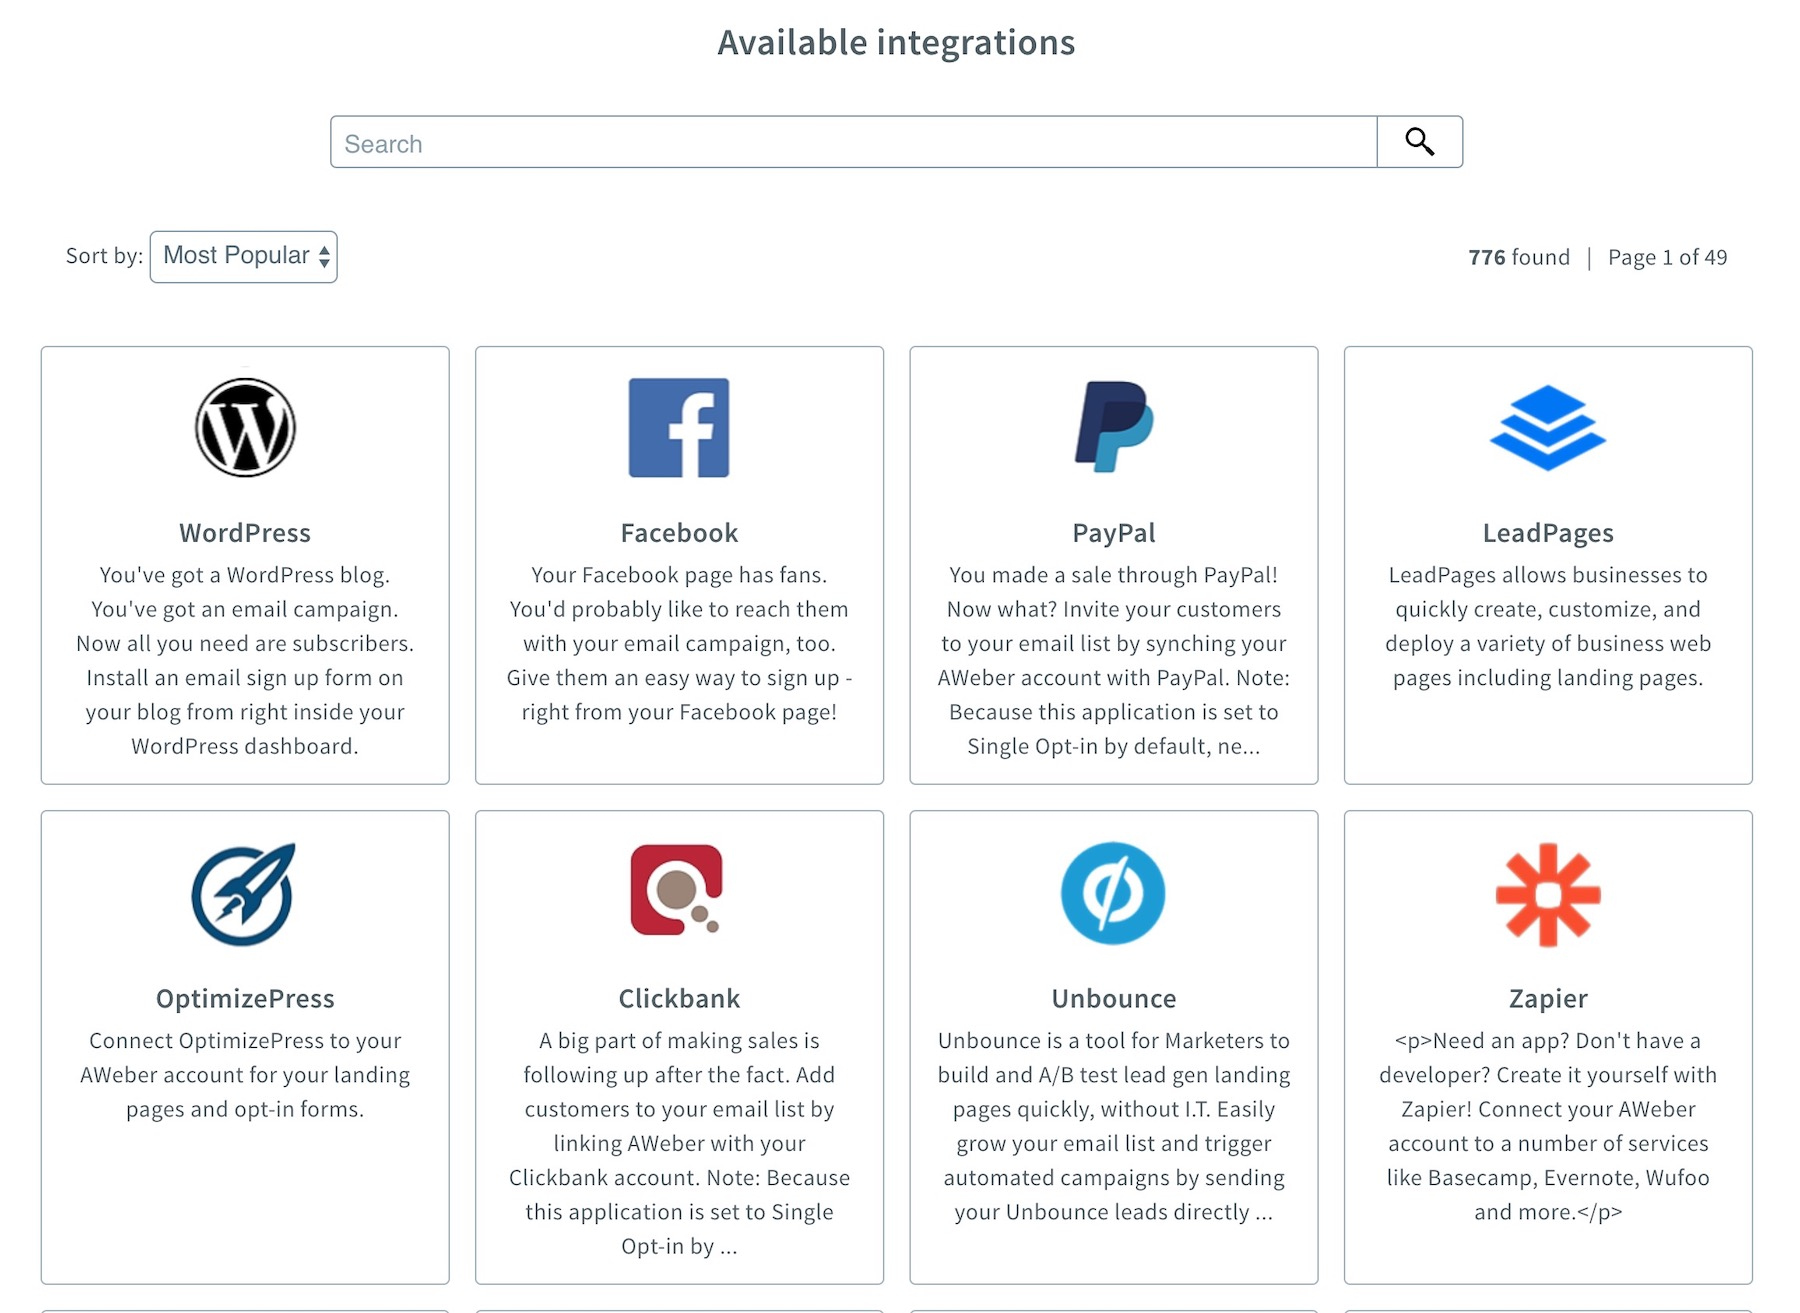Click the Unbounce logo icon
1800x1313 pixels.
click(1113, 893)
